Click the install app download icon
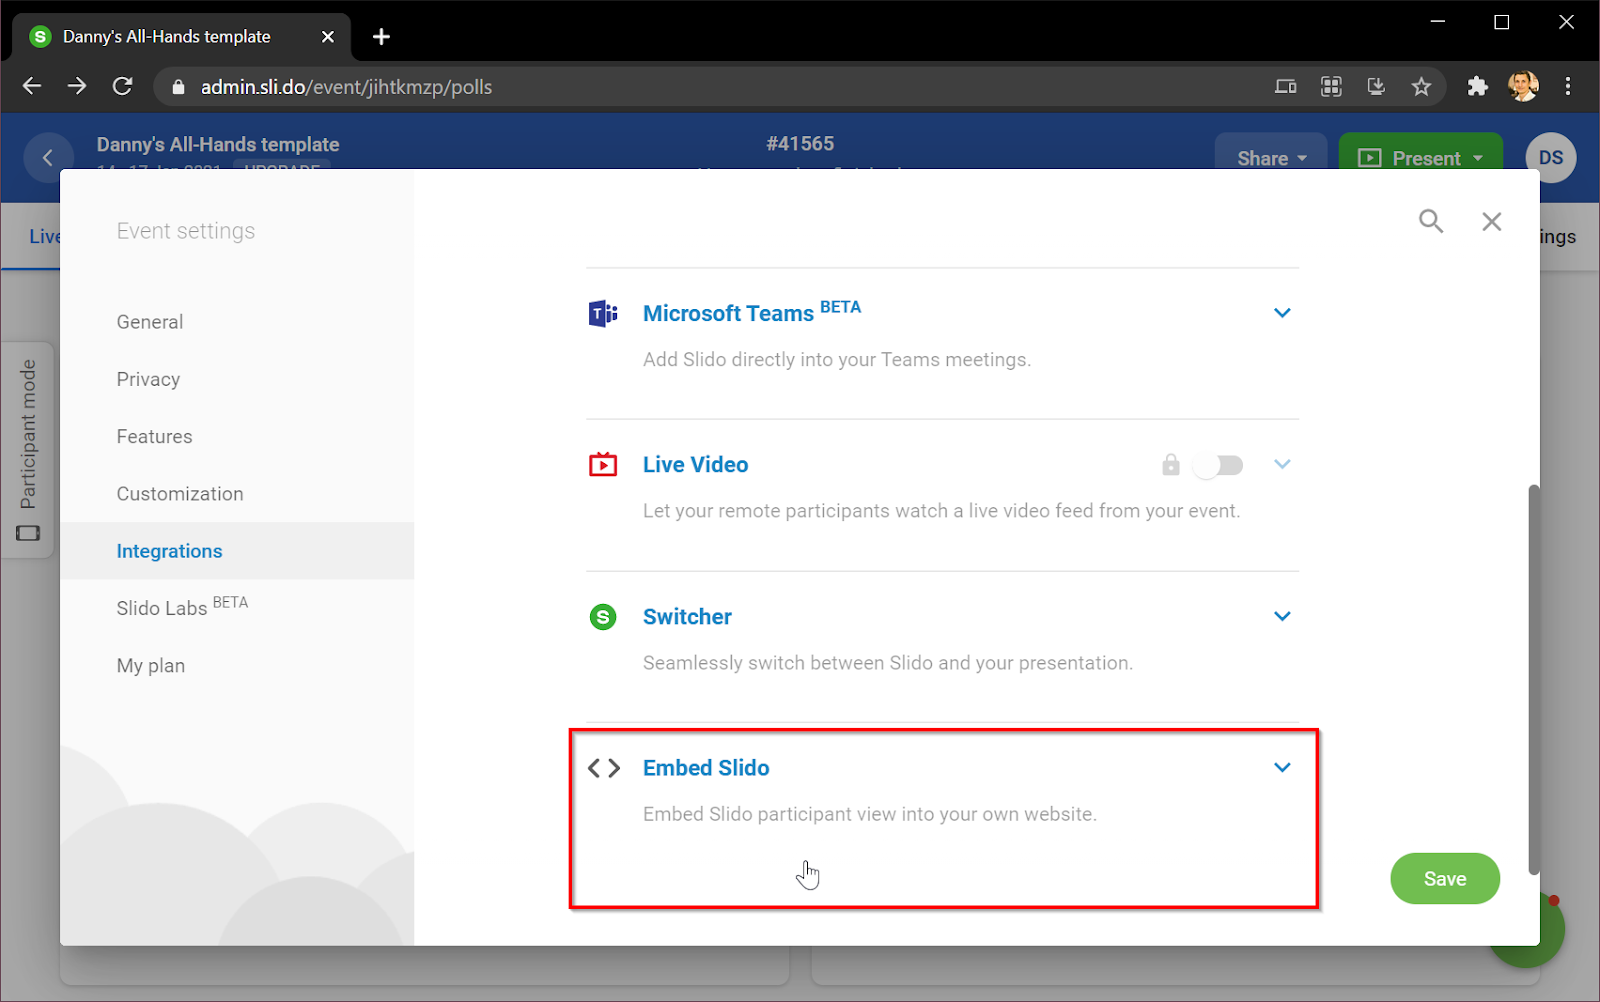 pyautogui.click(x=1376, y=87)
